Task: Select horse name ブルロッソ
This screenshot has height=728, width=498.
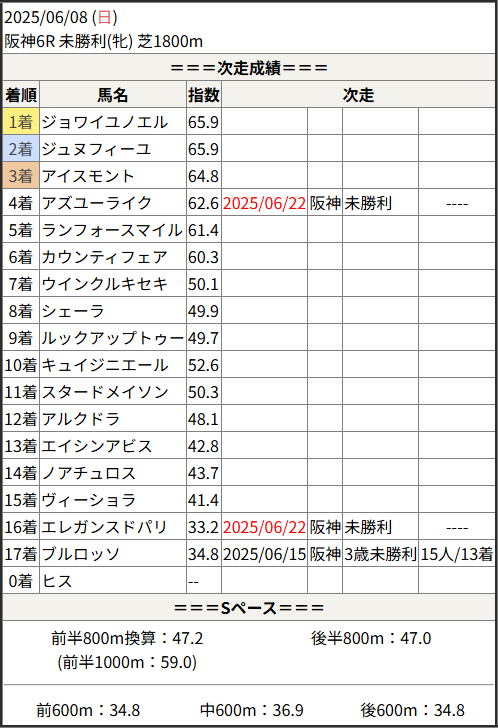Action: pos(81,554)
